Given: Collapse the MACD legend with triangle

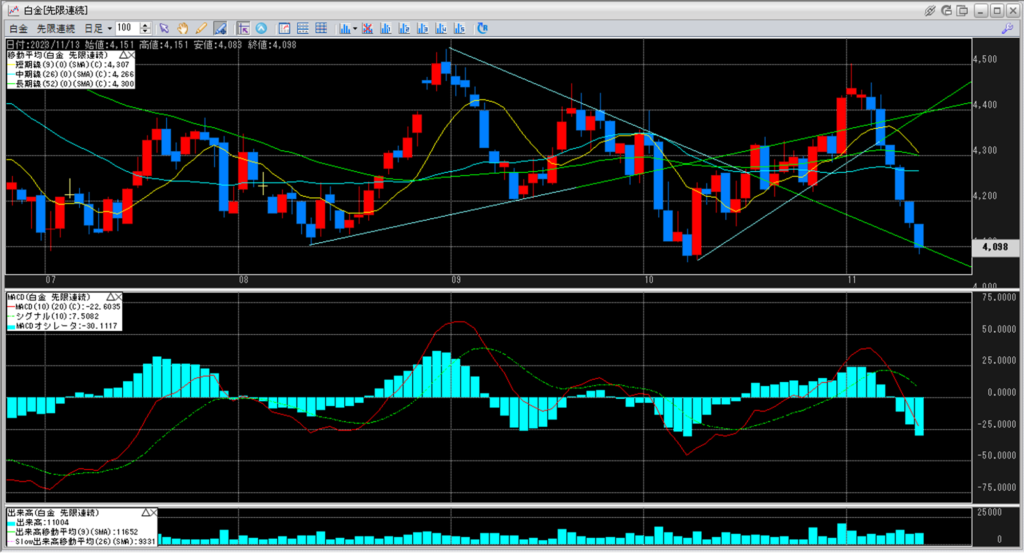Looking at the screenshot, I should [x=110, y=297].
